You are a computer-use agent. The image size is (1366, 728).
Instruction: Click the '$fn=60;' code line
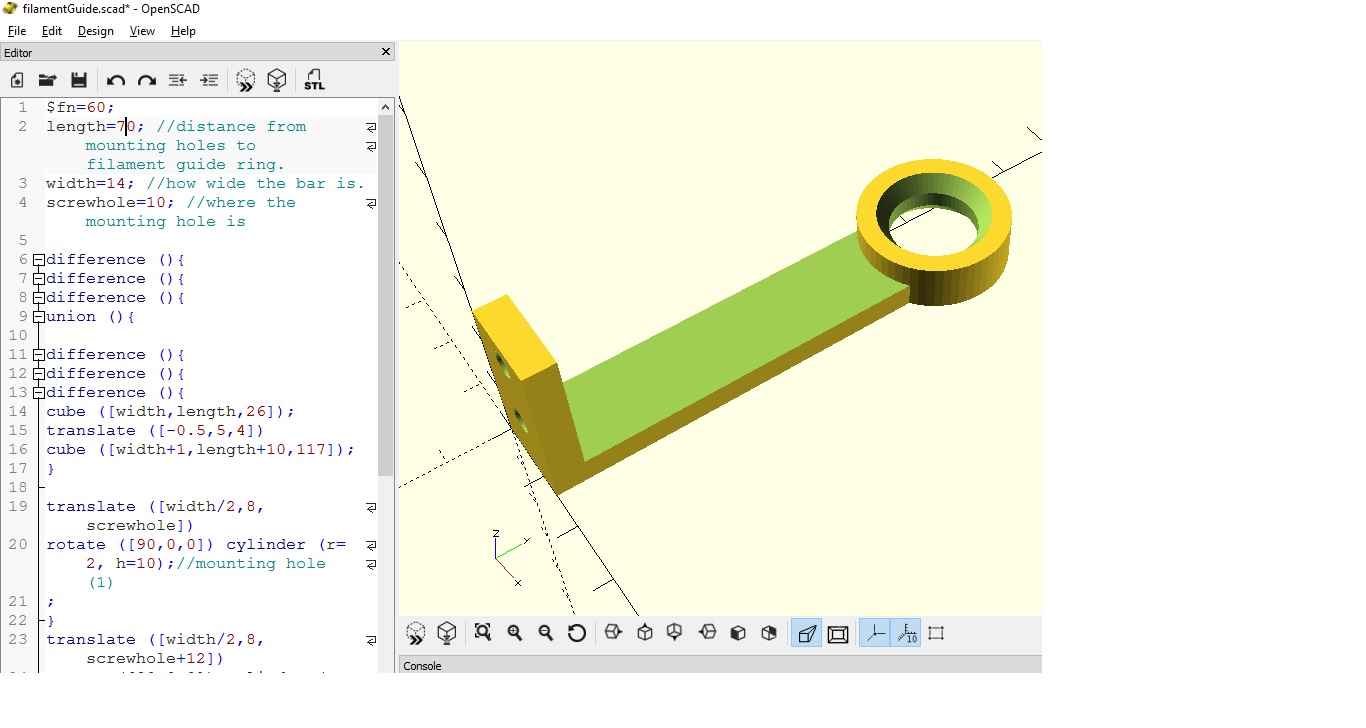[x=80, y=107]
